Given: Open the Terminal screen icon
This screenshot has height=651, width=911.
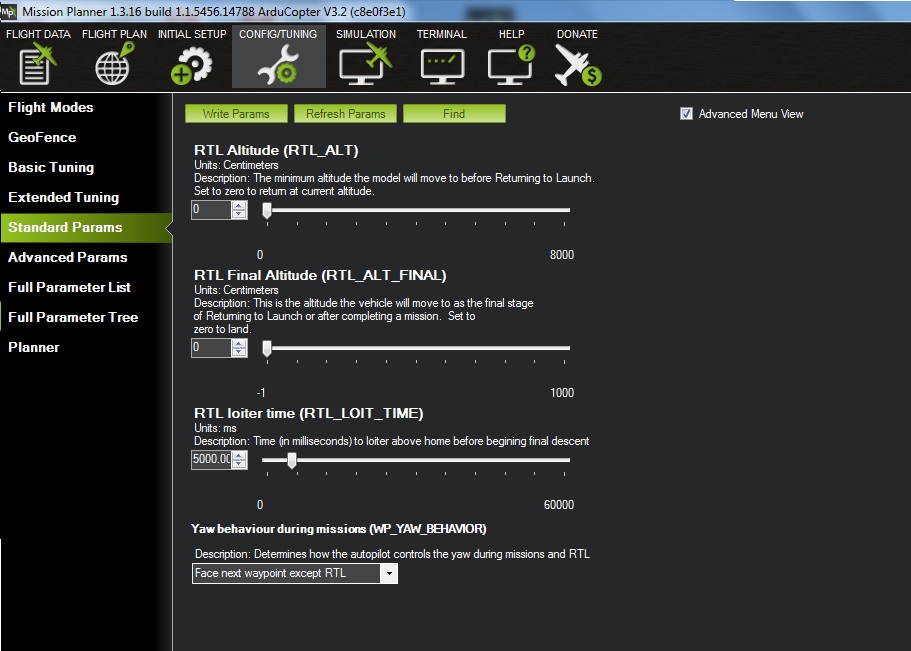Looking at the screenshot, I should click(442, 66).
